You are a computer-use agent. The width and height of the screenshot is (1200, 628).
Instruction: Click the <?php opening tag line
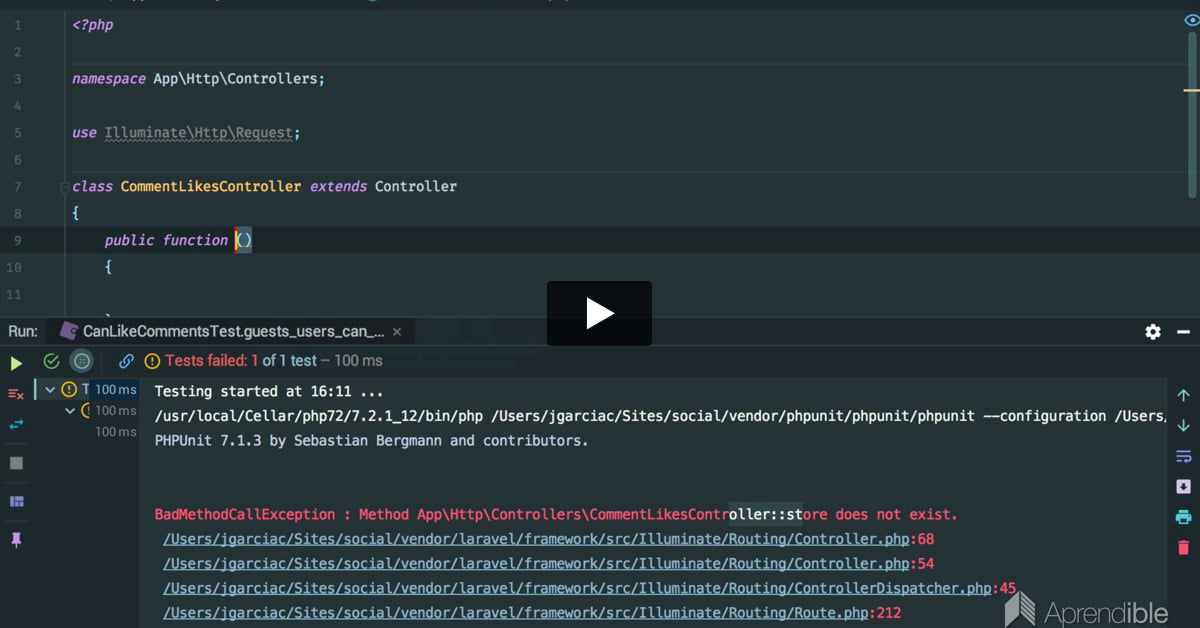[93, 25]
